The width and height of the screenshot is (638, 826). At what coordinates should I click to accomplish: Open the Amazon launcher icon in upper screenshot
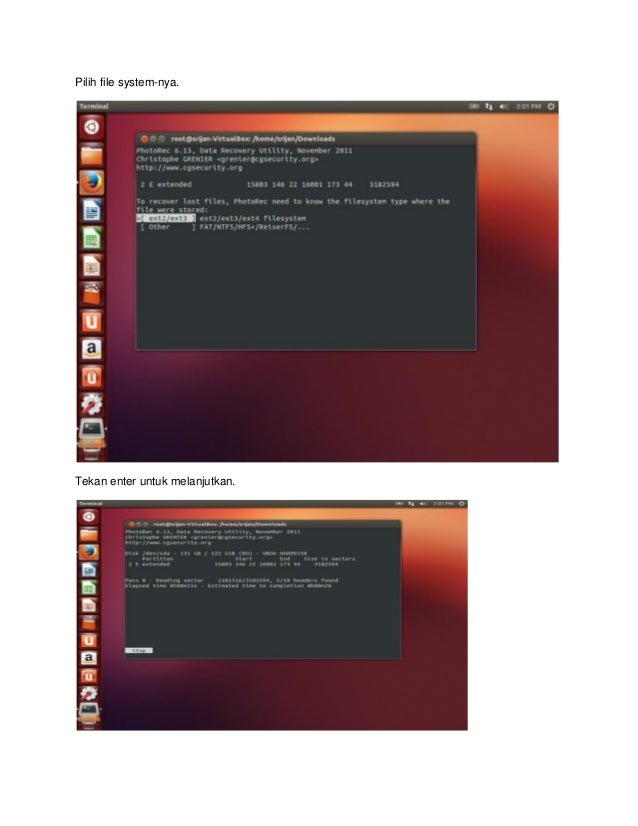pos(92,349)
